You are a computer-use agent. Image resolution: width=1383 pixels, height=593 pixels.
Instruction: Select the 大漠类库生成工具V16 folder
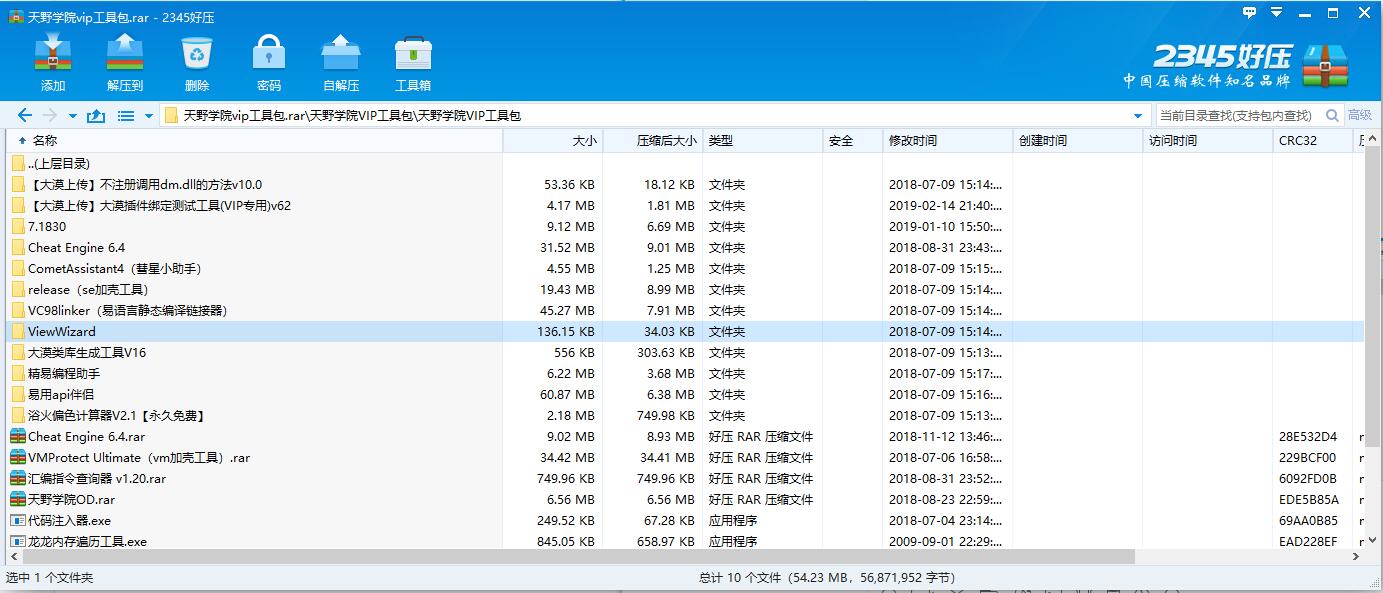(685, 352)
